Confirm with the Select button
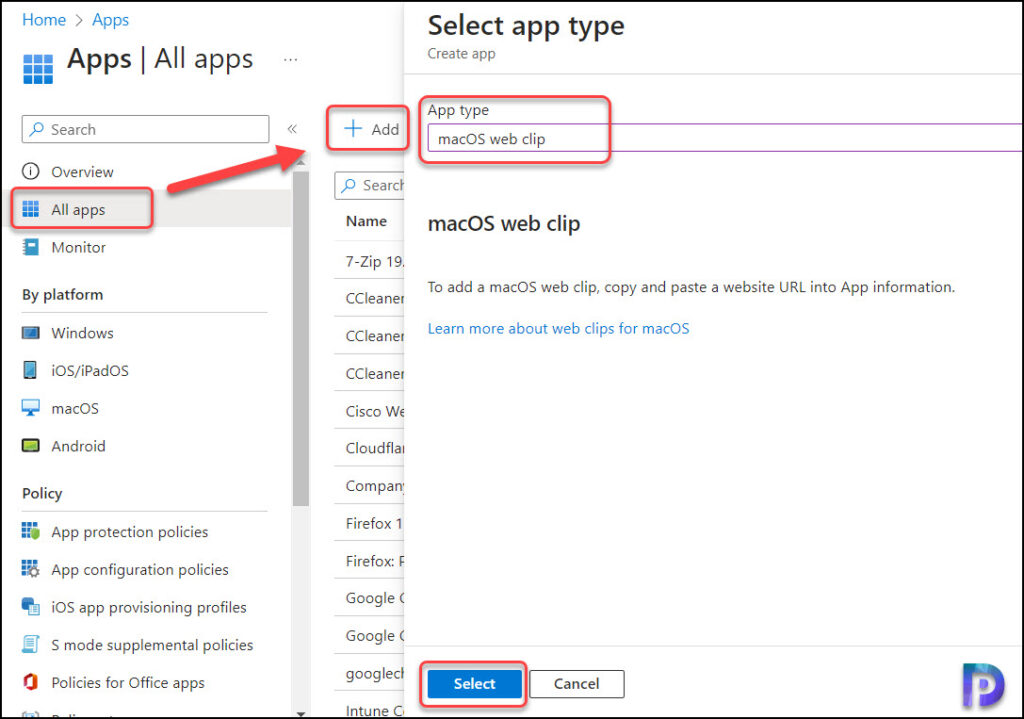1024x719 pixels. (475, 684)
